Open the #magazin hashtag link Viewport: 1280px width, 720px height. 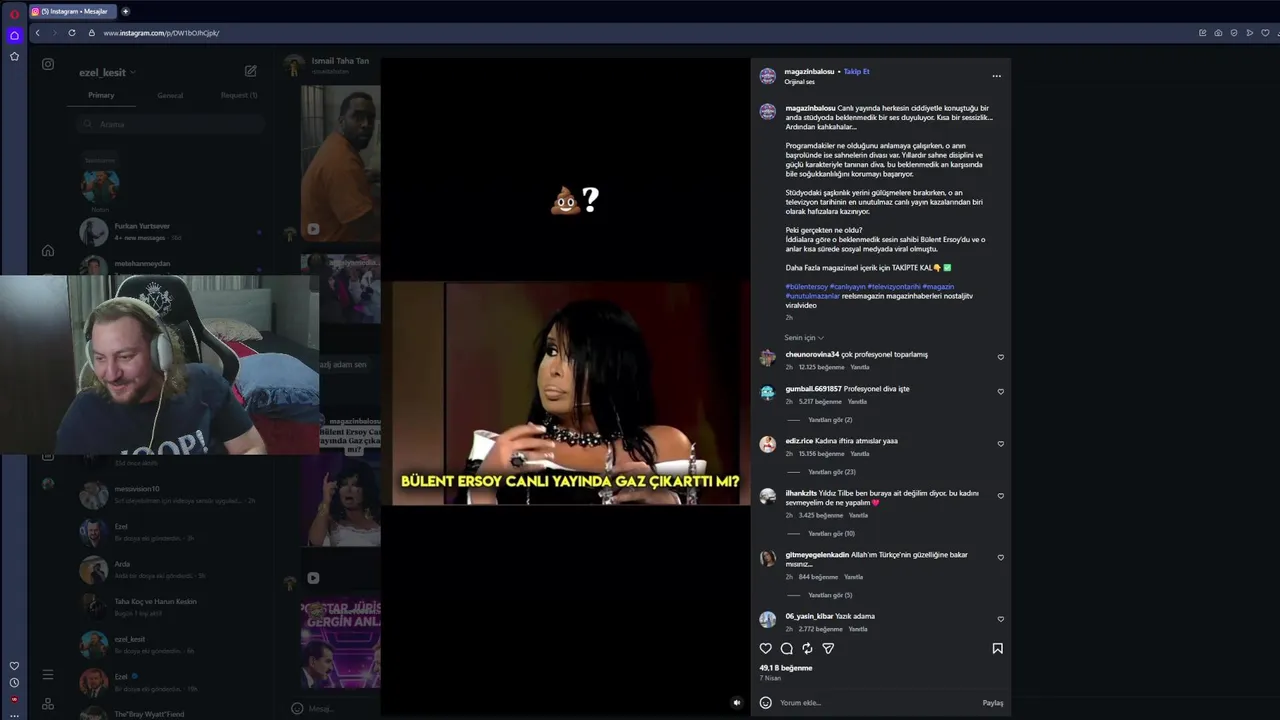(938, 287)
